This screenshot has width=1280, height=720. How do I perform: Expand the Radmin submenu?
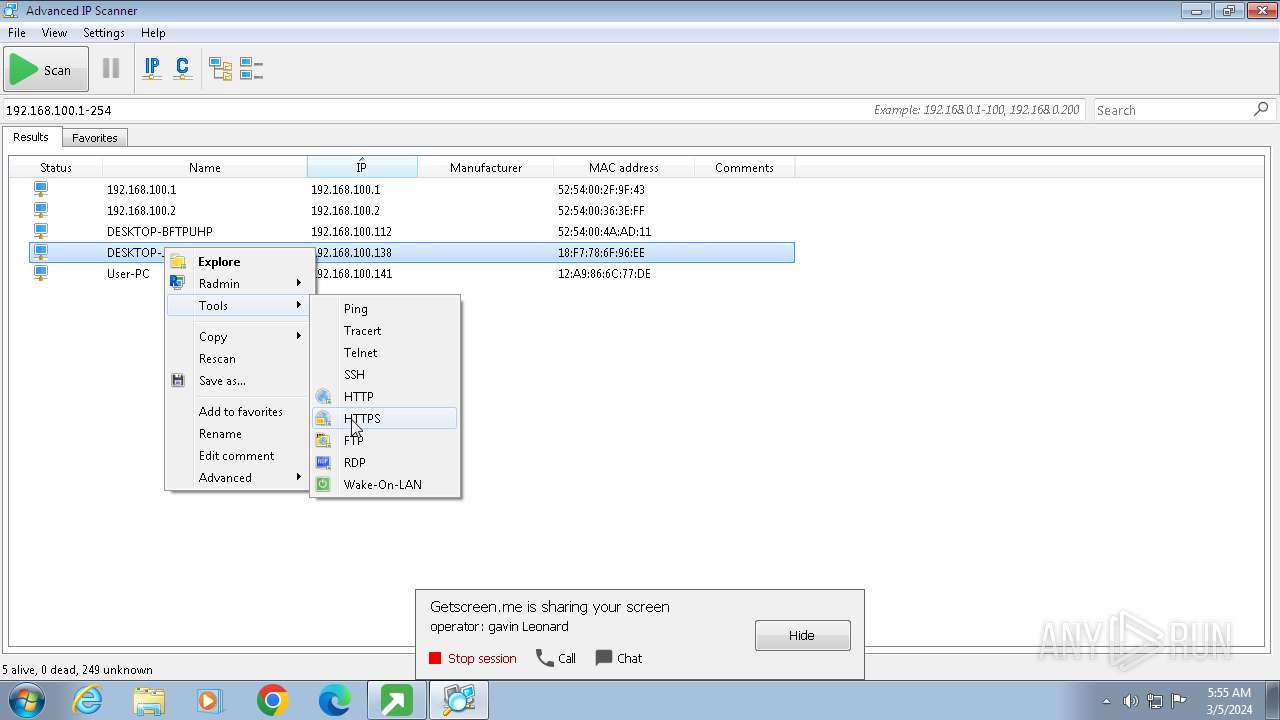(x=238, y=284)
